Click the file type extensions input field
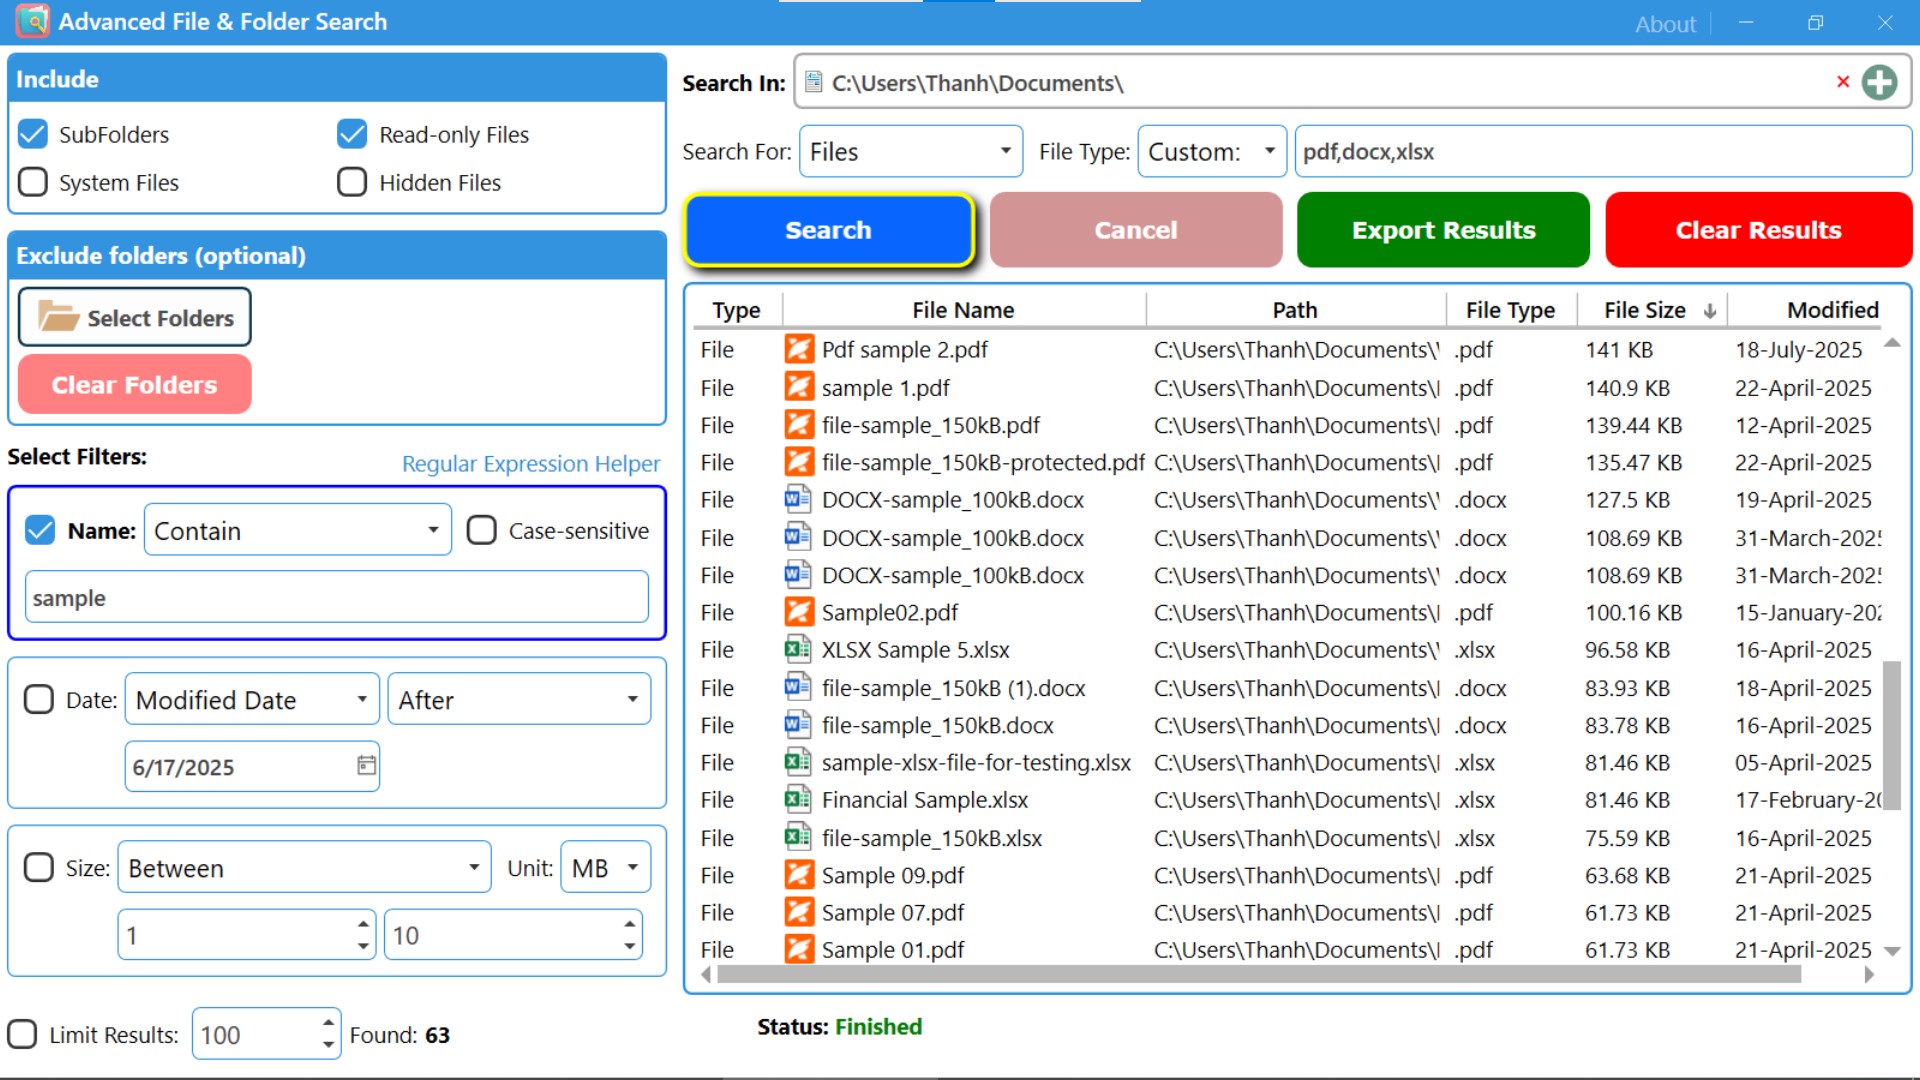 1603,151
